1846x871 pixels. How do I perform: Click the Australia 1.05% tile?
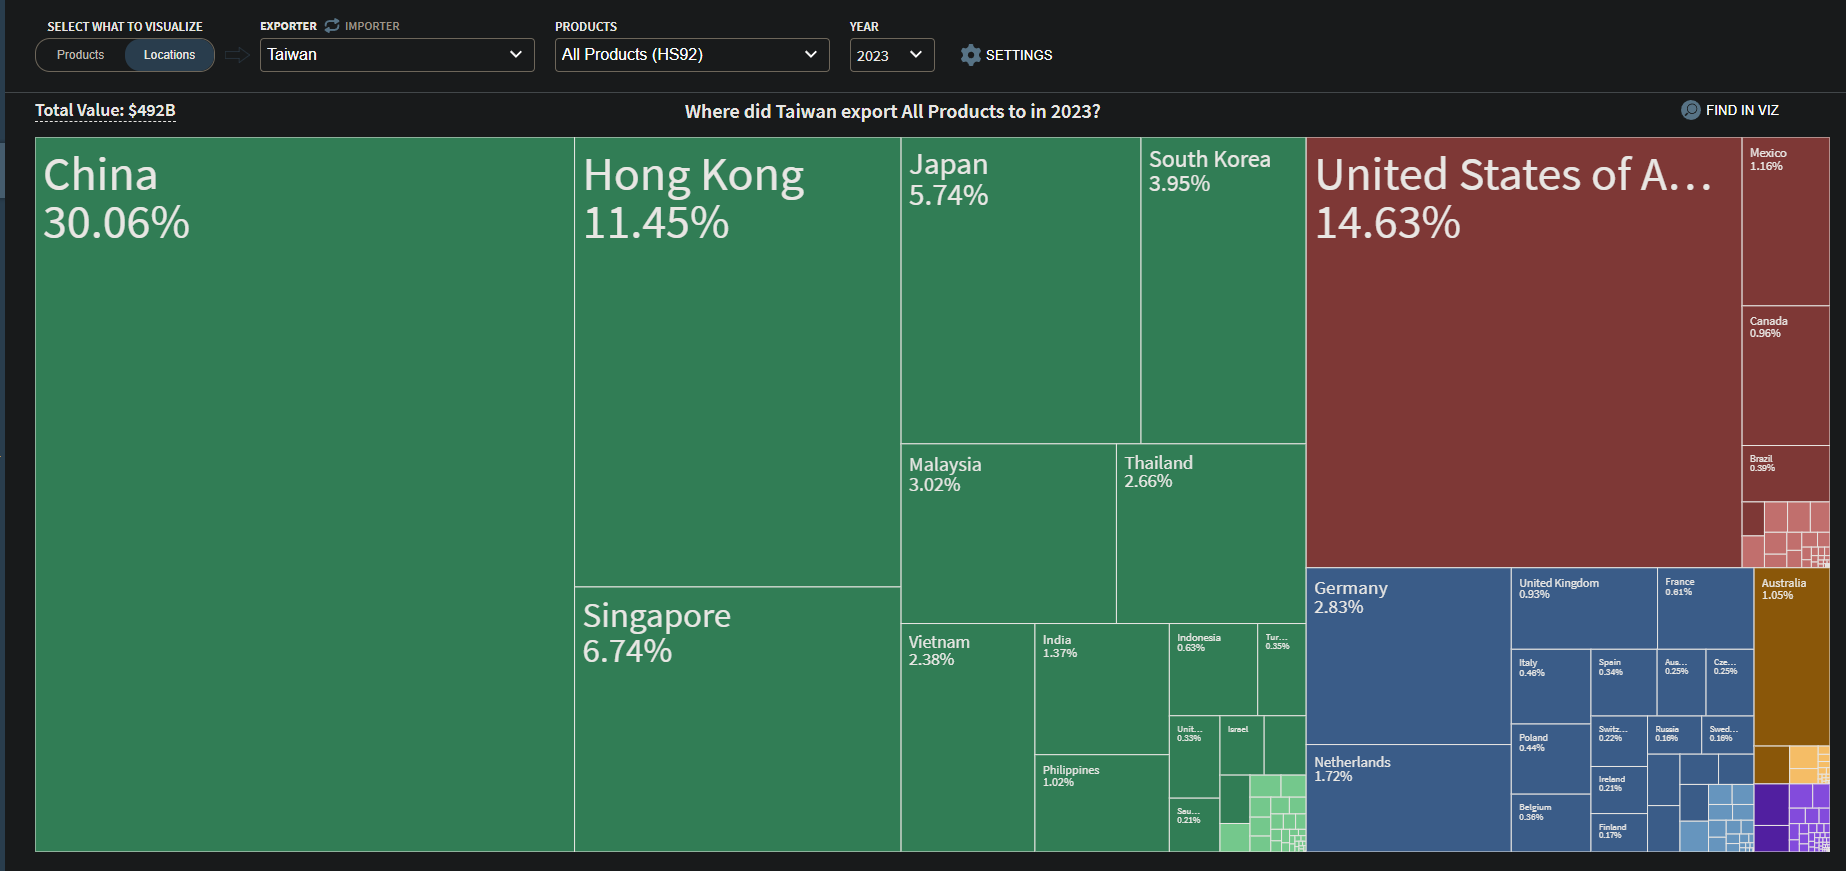[1792, 657]
